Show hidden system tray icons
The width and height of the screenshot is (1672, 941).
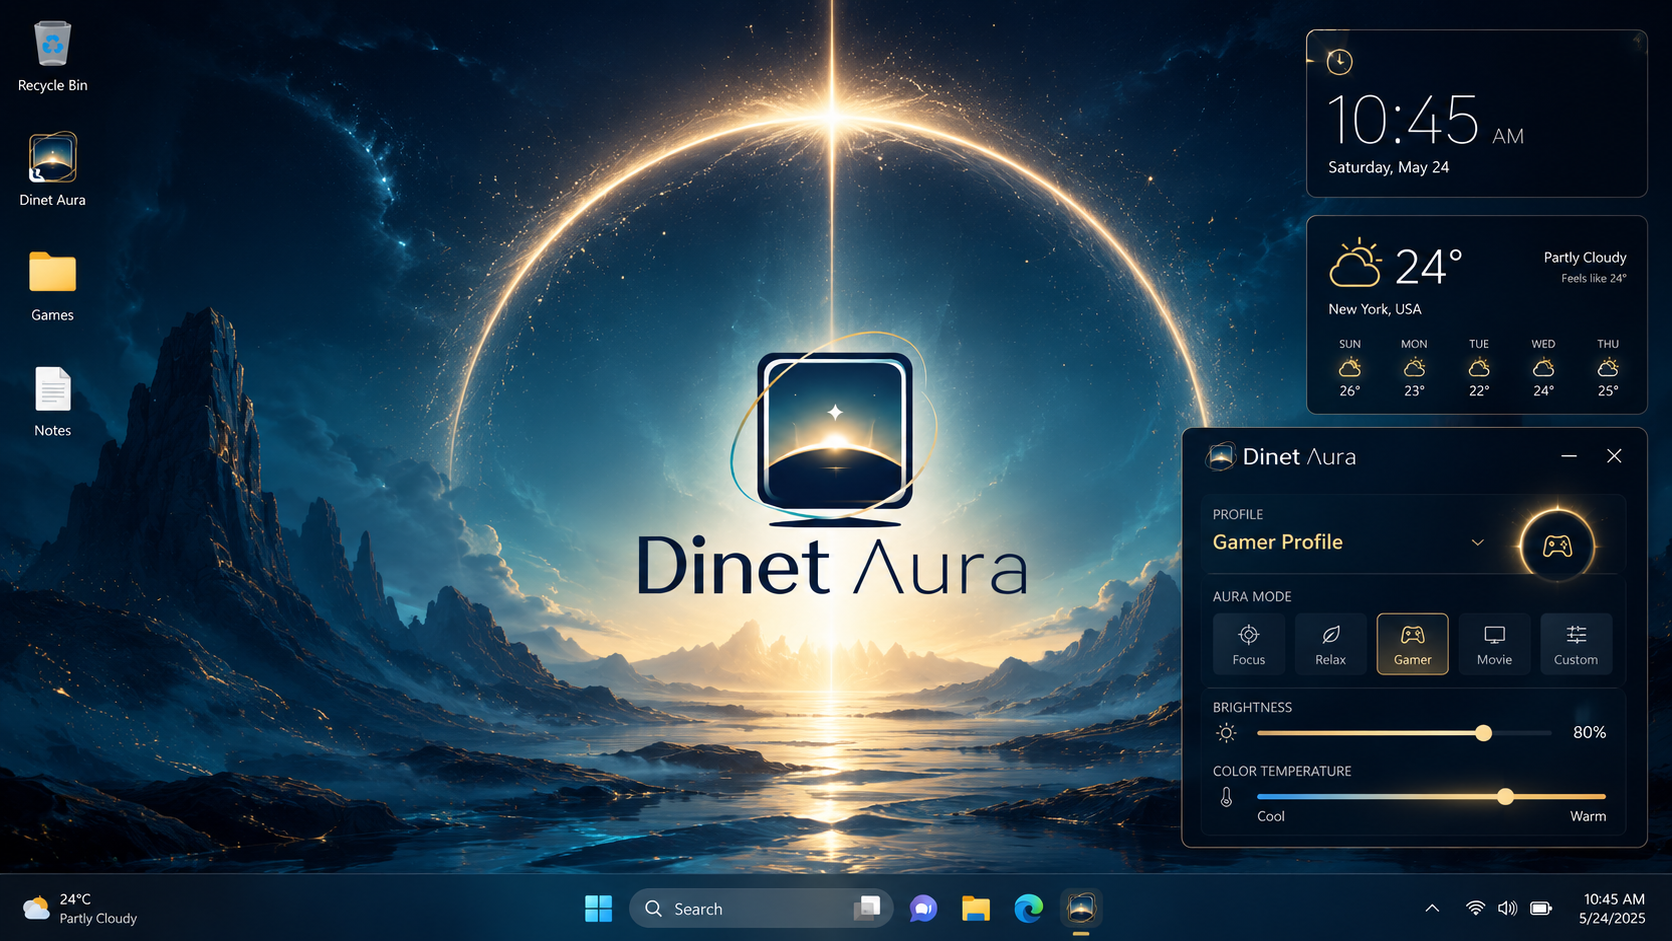click(x=1432, y=908)
